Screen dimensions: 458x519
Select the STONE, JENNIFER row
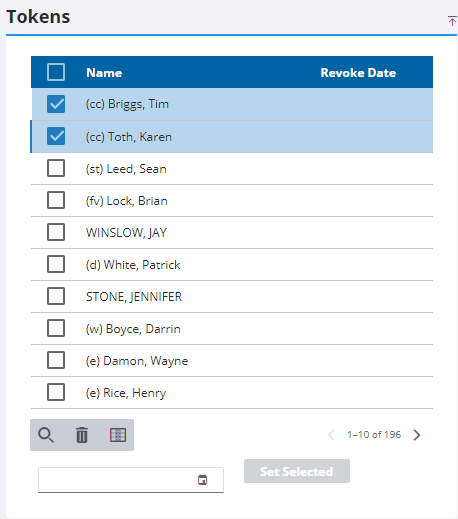pos(232,297)
